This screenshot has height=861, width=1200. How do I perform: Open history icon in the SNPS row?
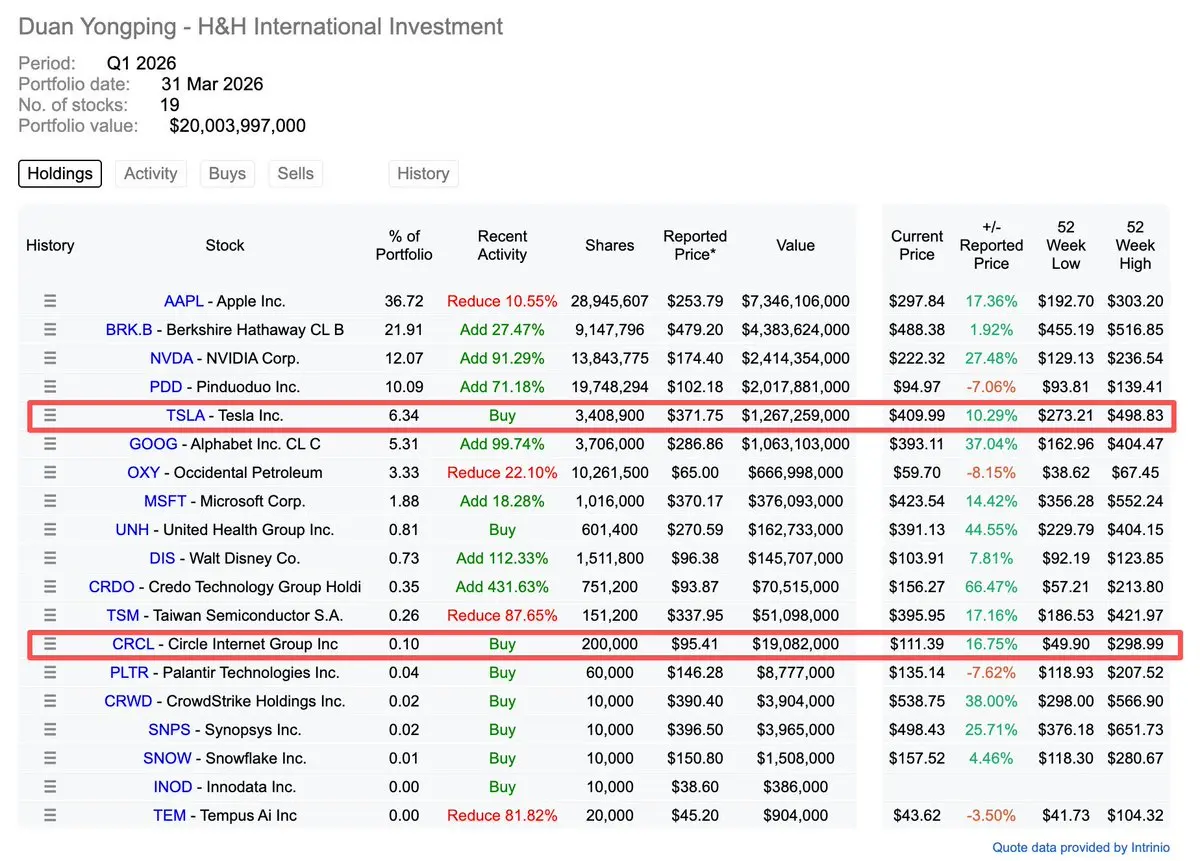coord(50,730)
